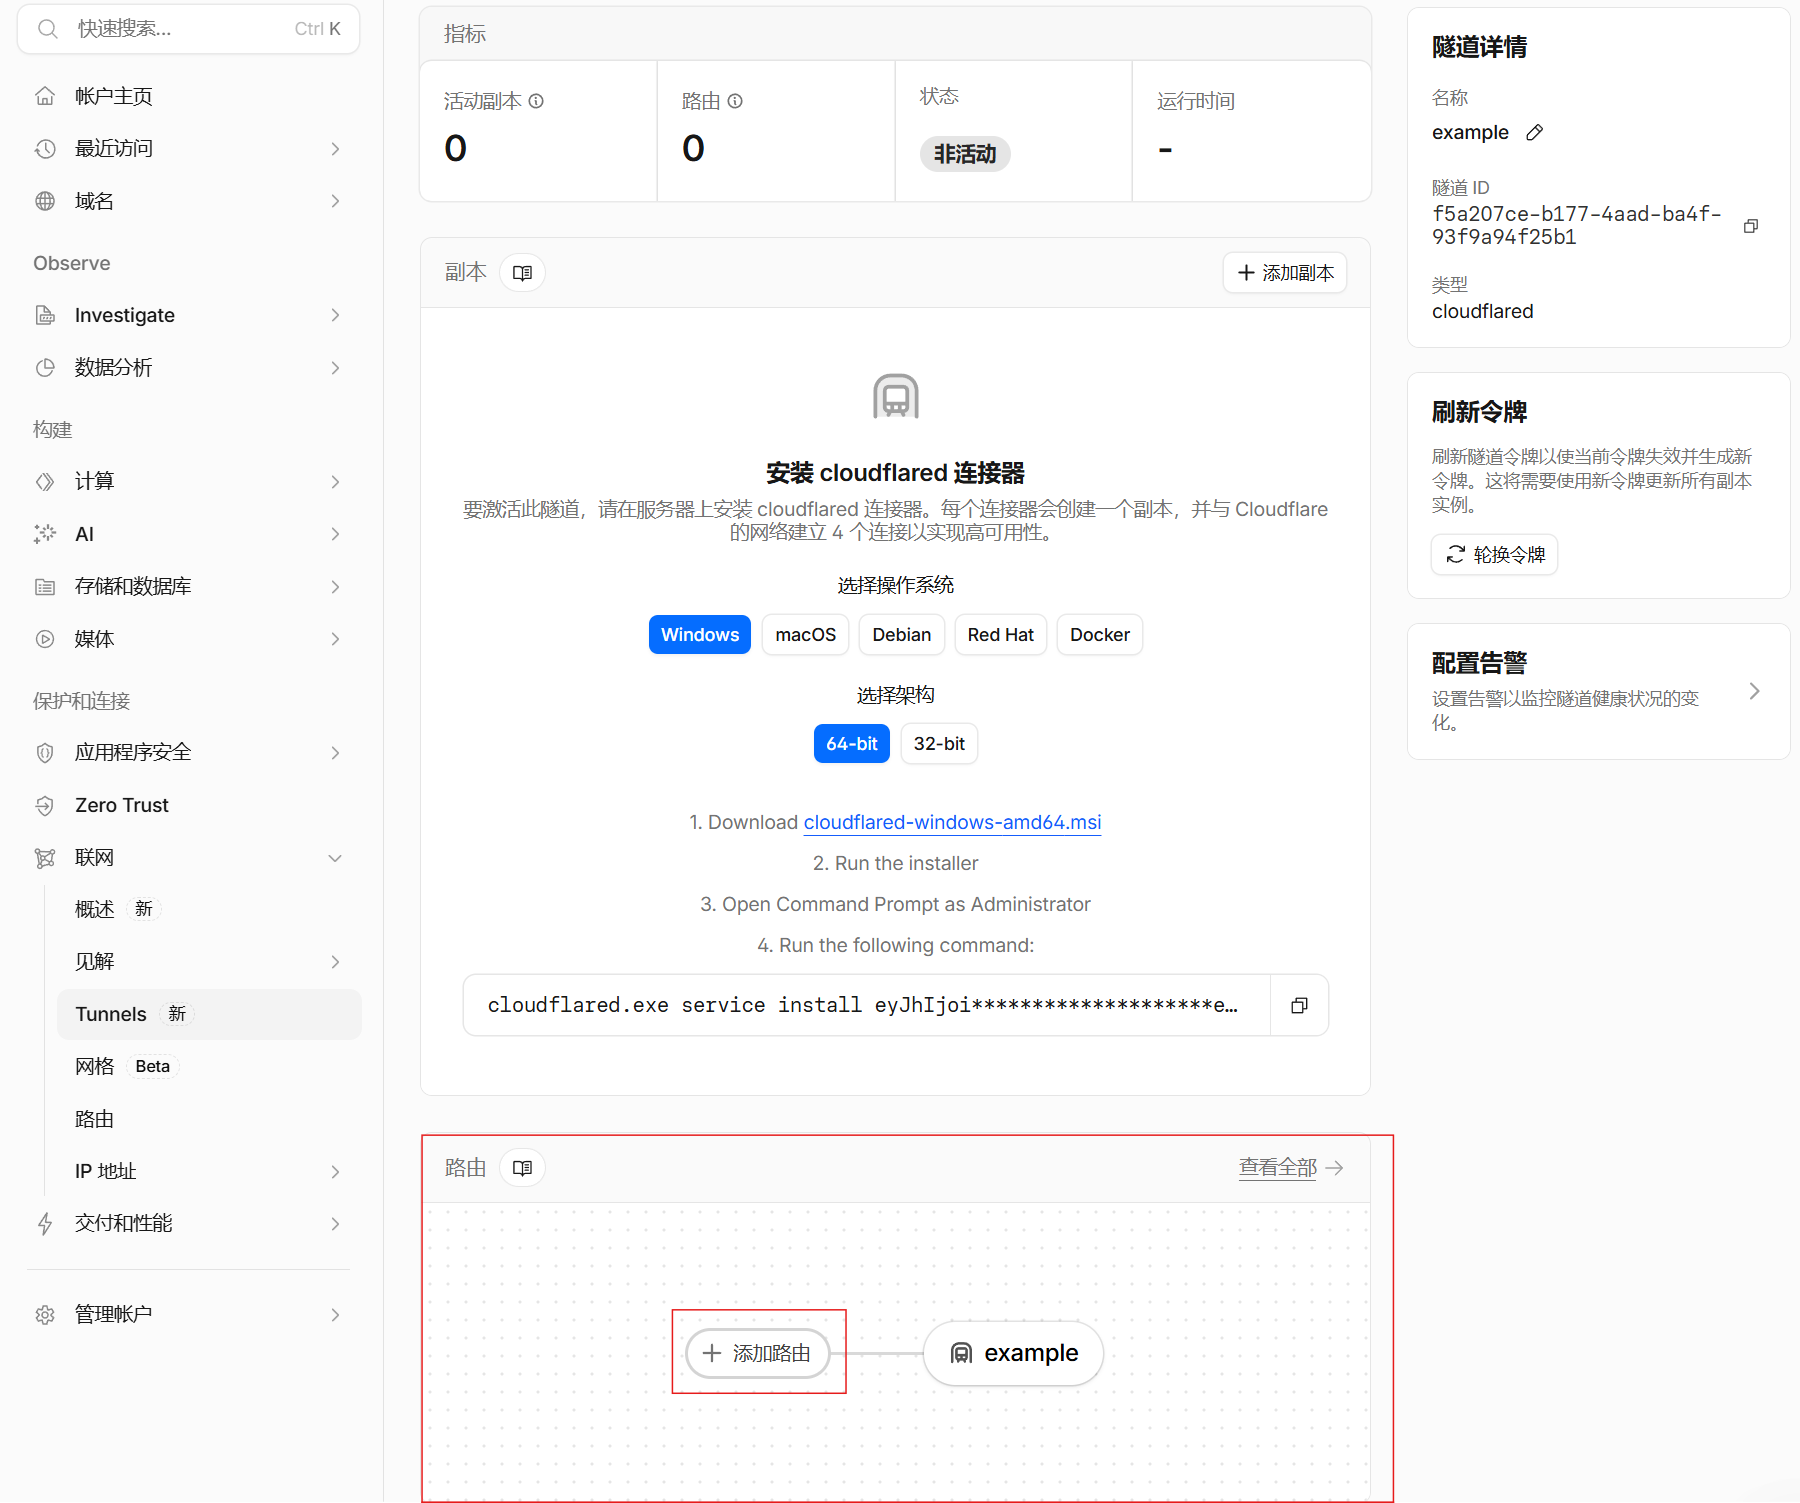1800x1503 pixels.
Task: Collapse the 联网 section chevron
Action: (335, 858)
